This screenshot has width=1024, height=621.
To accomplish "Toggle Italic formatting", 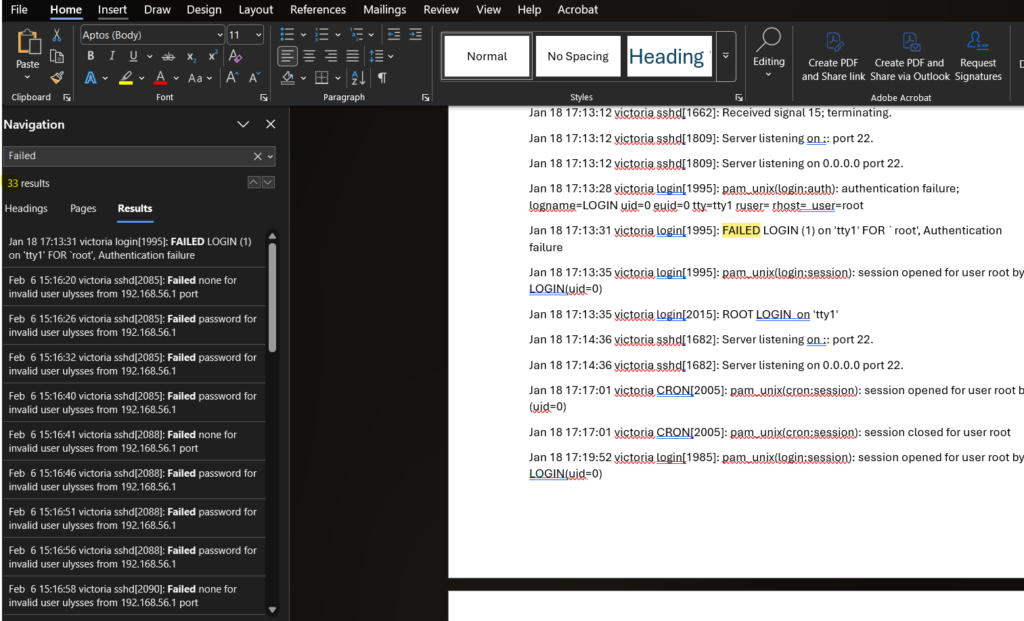I will (x=112, y=56).
